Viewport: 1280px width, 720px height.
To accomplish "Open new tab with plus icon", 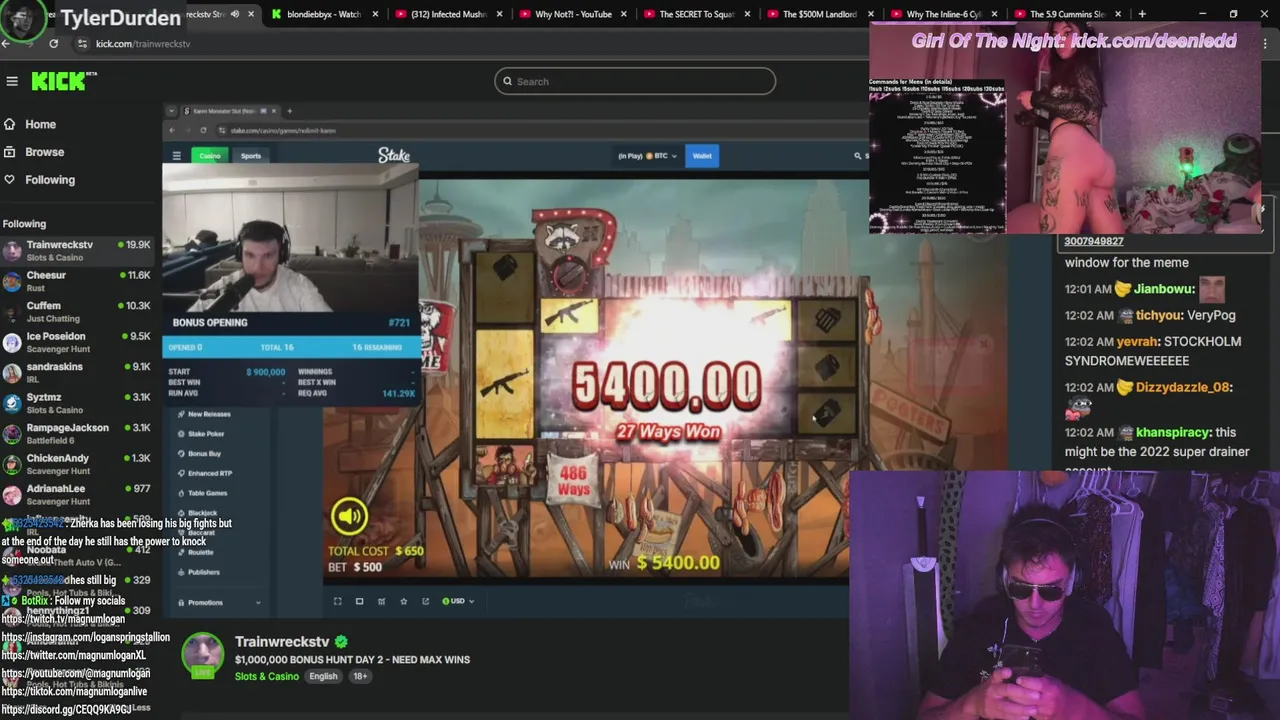I will point(1142,14).
